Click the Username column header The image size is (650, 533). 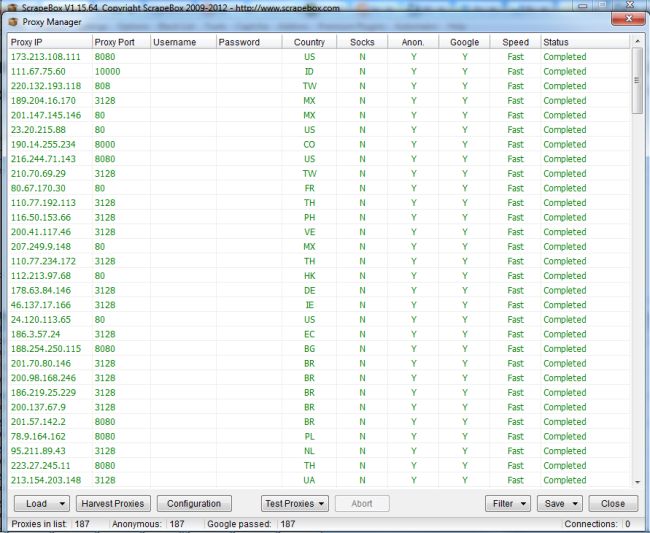coord(183,42)
